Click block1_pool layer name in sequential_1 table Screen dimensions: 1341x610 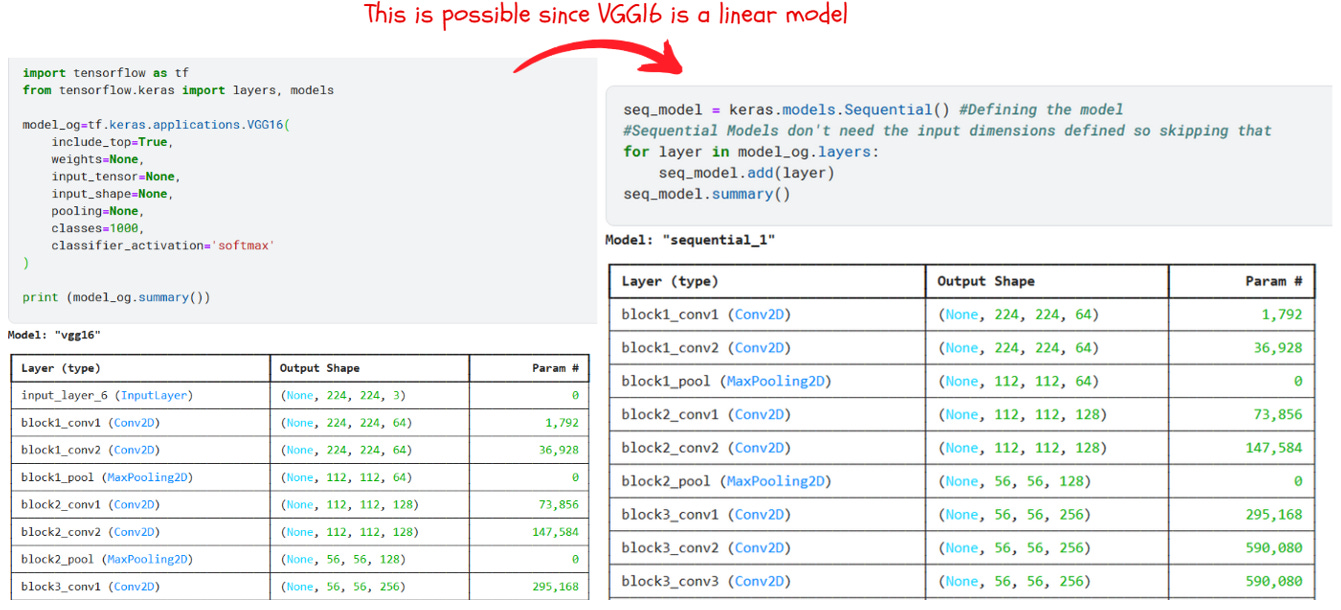(x=726, y=381)
